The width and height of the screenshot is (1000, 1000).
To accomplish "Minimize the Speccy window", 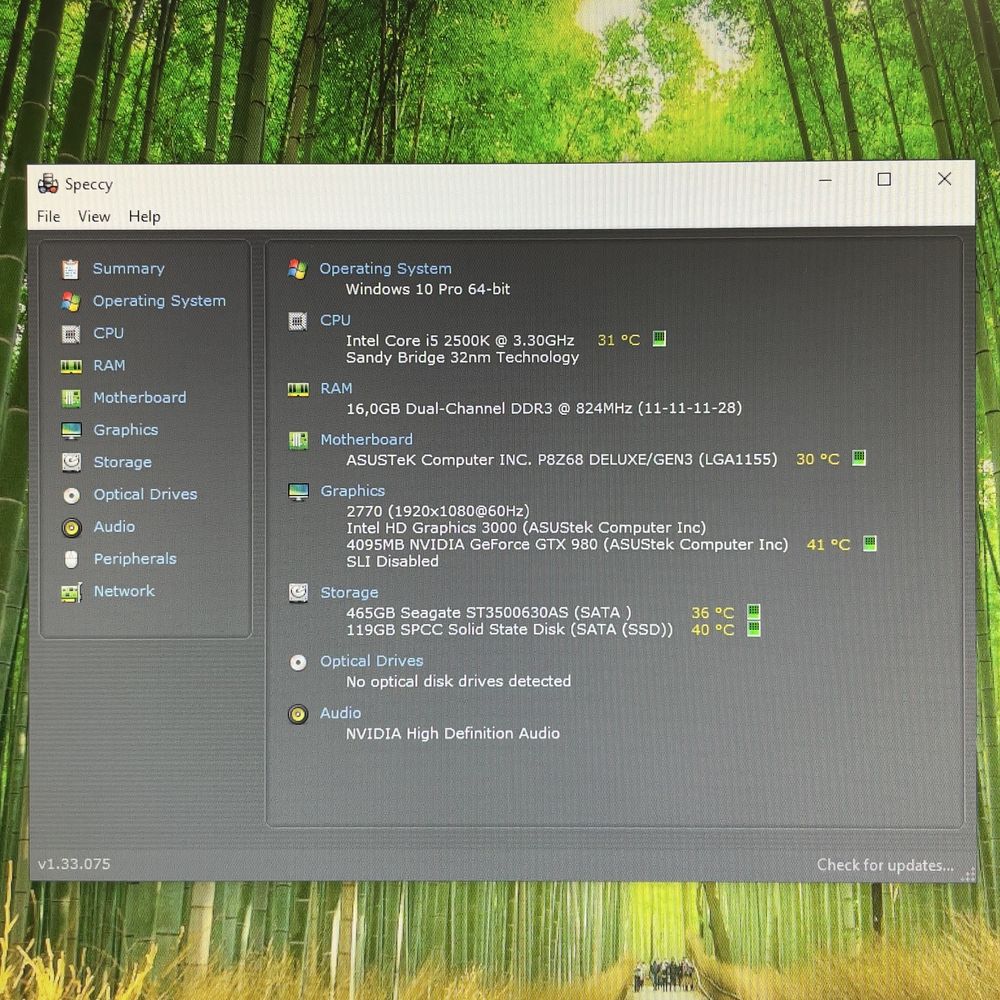I will click(825, 180).
